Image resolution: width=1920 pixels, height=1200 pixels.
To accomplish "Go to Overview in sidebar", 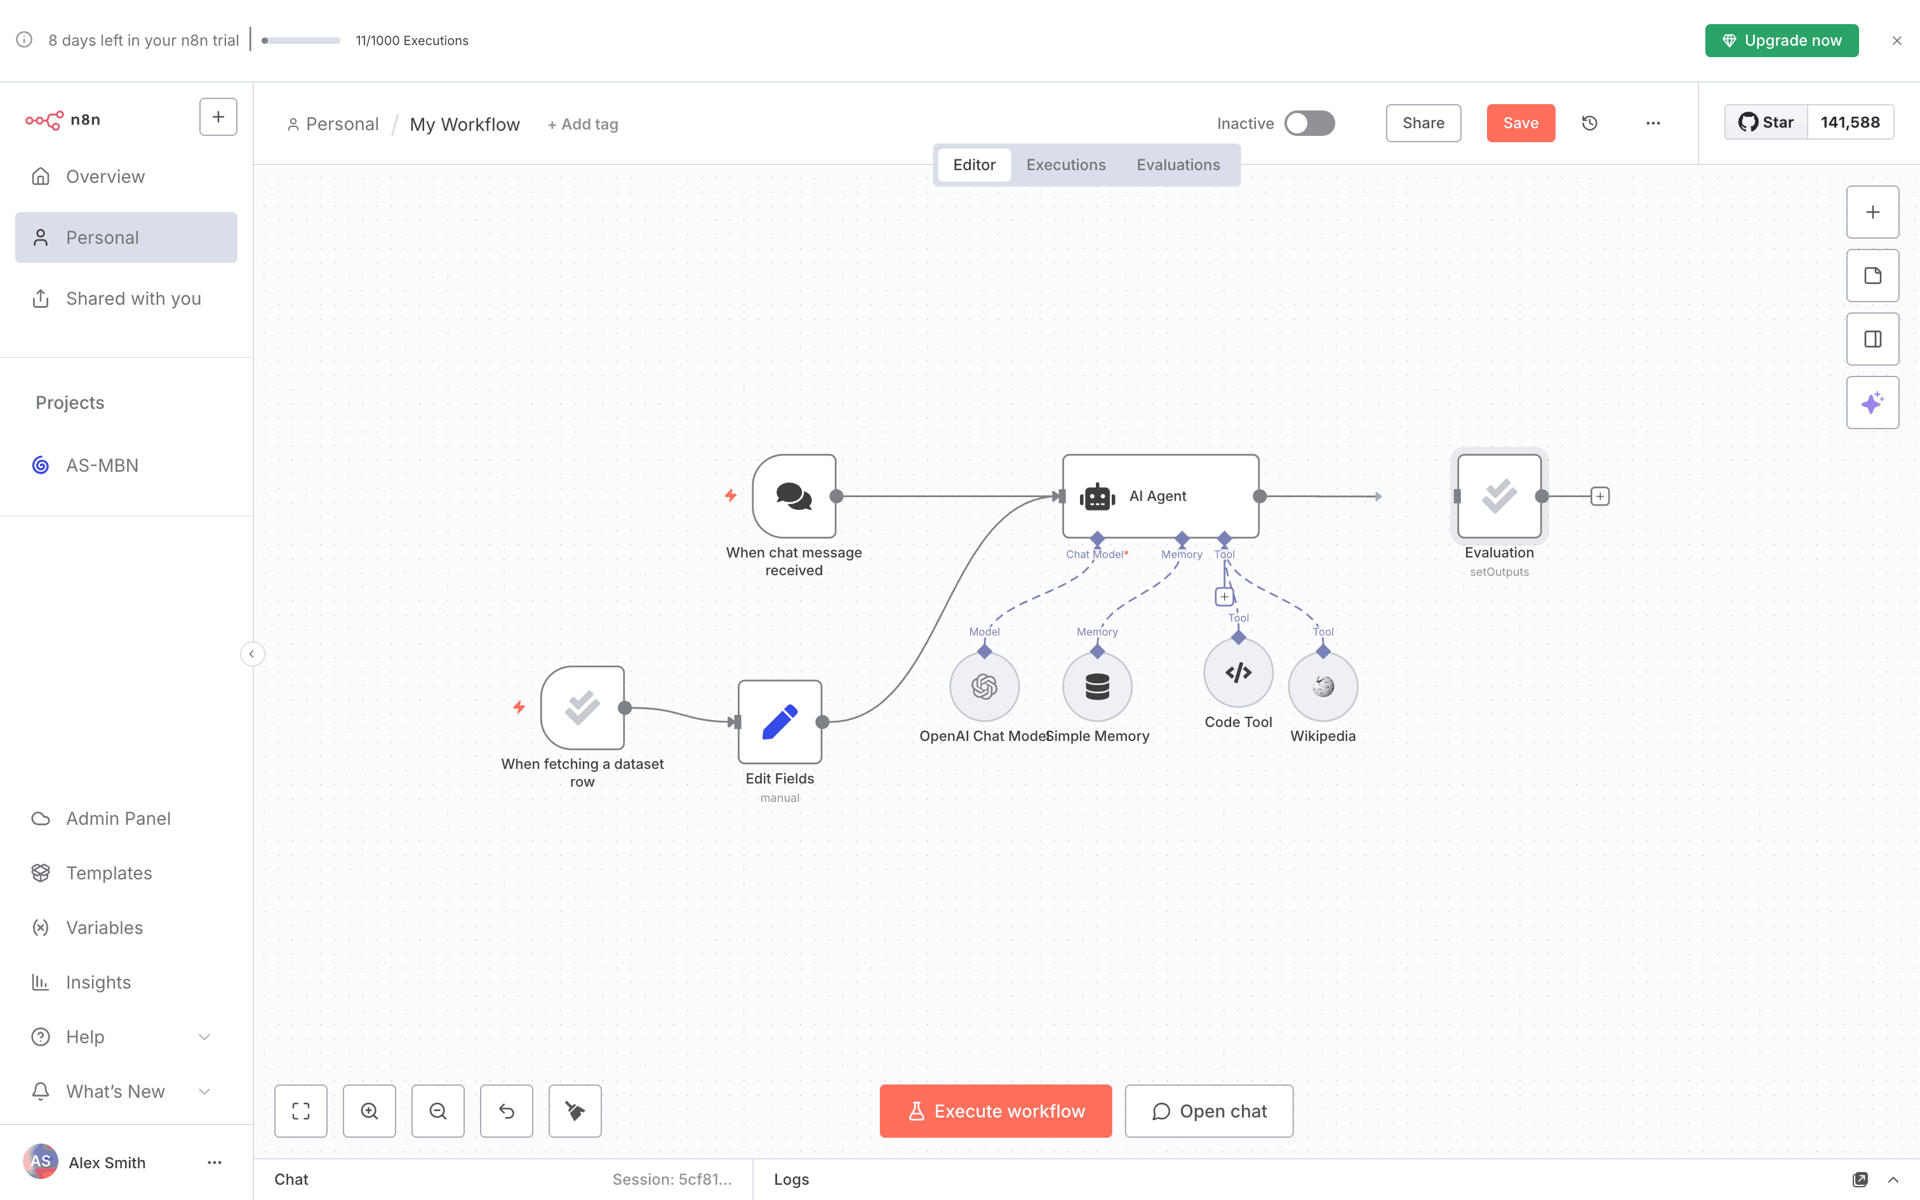I will (126, 176).
